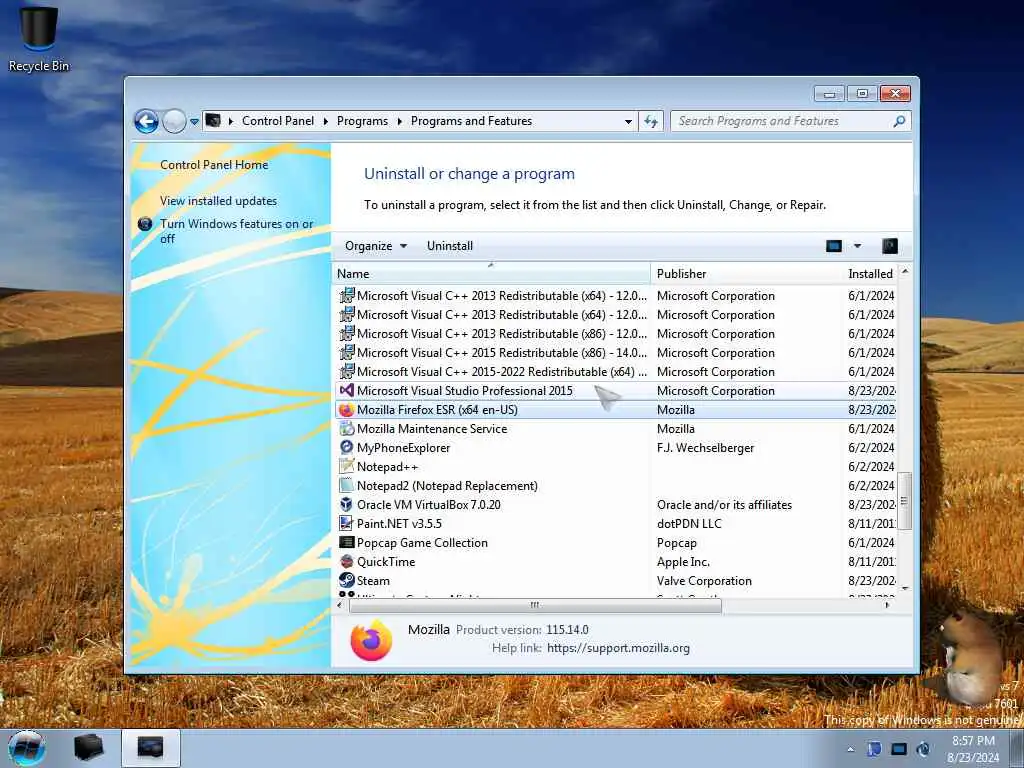This screenshot has height=768, width=1024.
Task: Select Microsoft Visual C++ 2013 x86 icon
Action: tap(347, 334)
